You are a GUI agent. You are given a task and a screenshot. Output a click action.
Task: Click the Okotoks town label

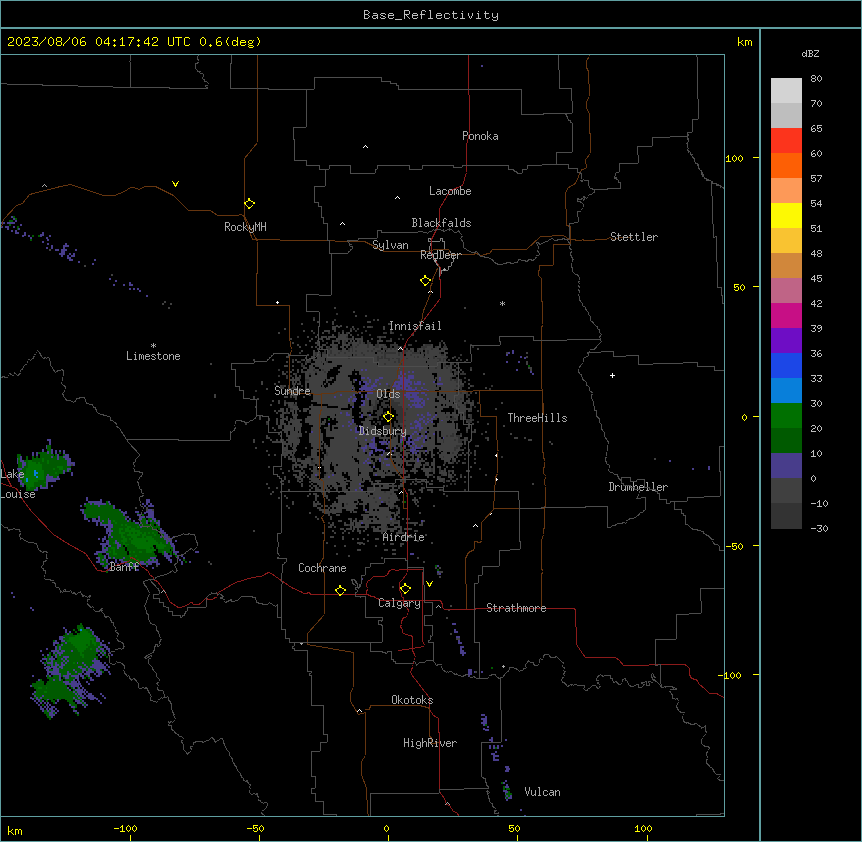[412, 700]
